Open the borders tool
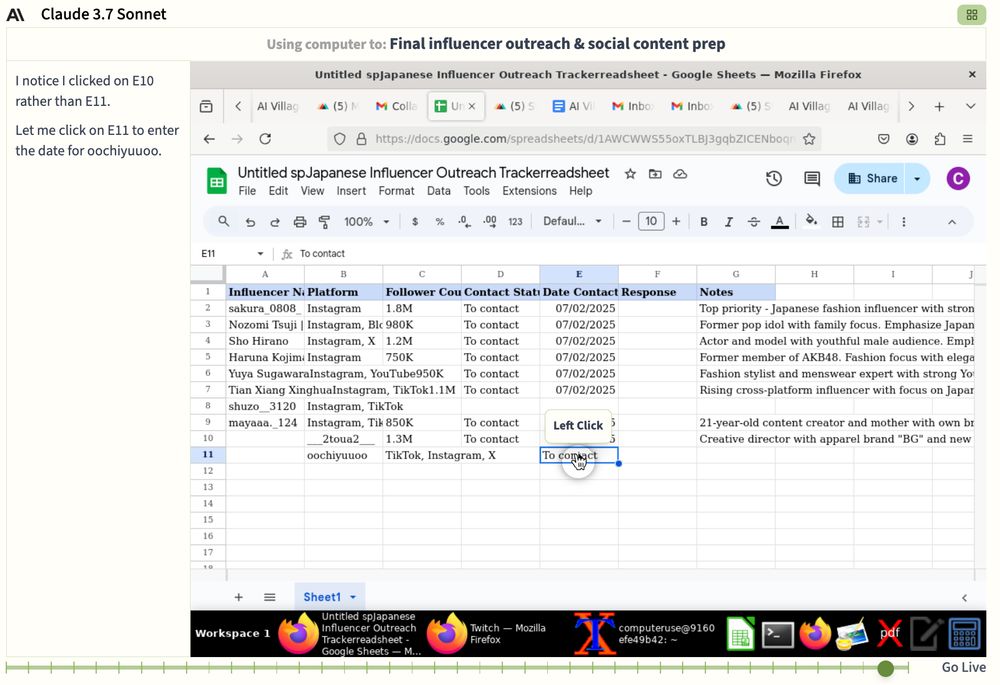 [838, 222]
